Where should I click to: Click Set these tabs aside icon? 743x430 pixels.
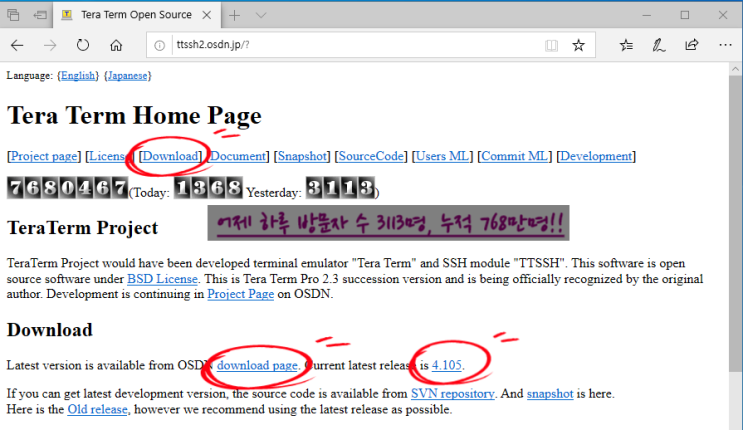(40, 15)
